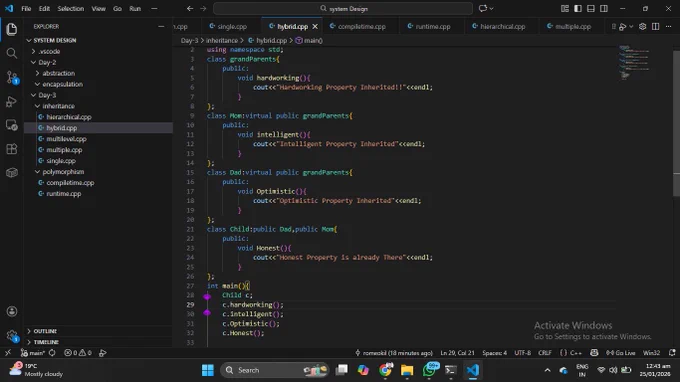Open the Explorer view in activity bar
Screen dimensions: 680x382
click(12, 29)
